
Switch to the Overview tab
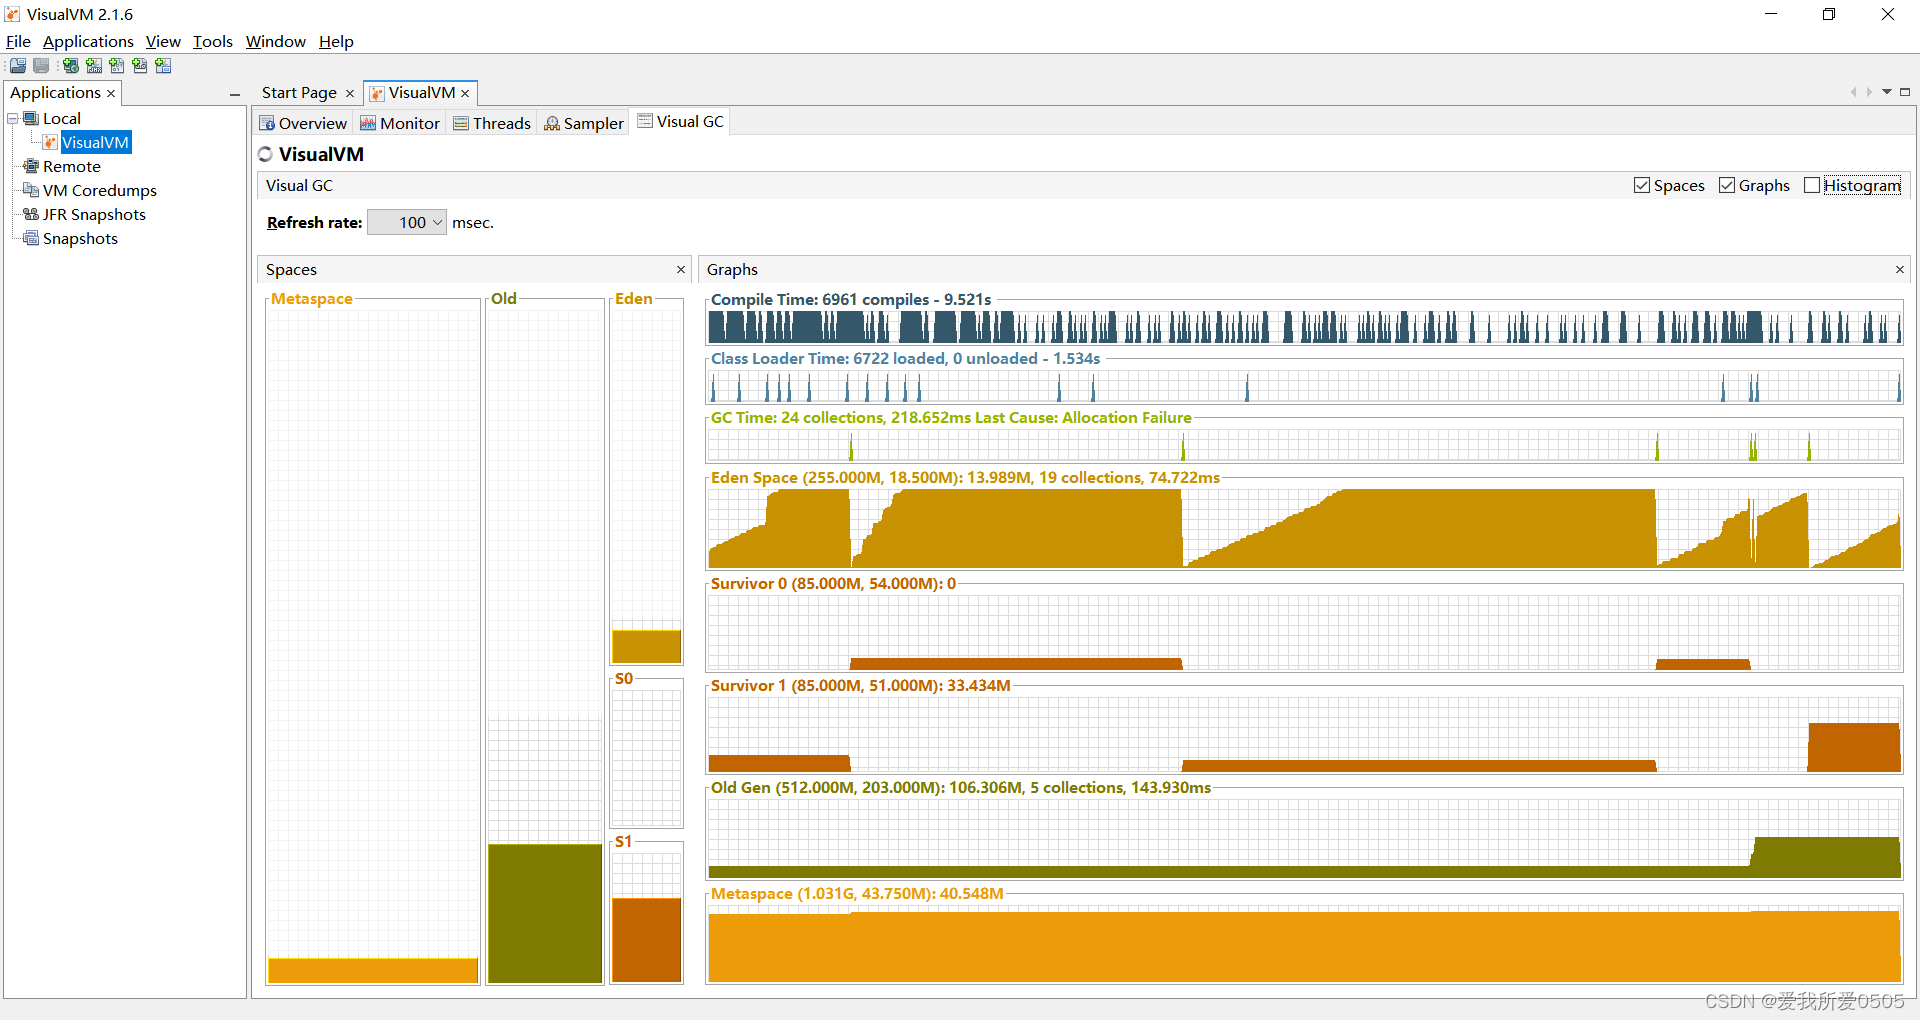click(x=303, y=123)
